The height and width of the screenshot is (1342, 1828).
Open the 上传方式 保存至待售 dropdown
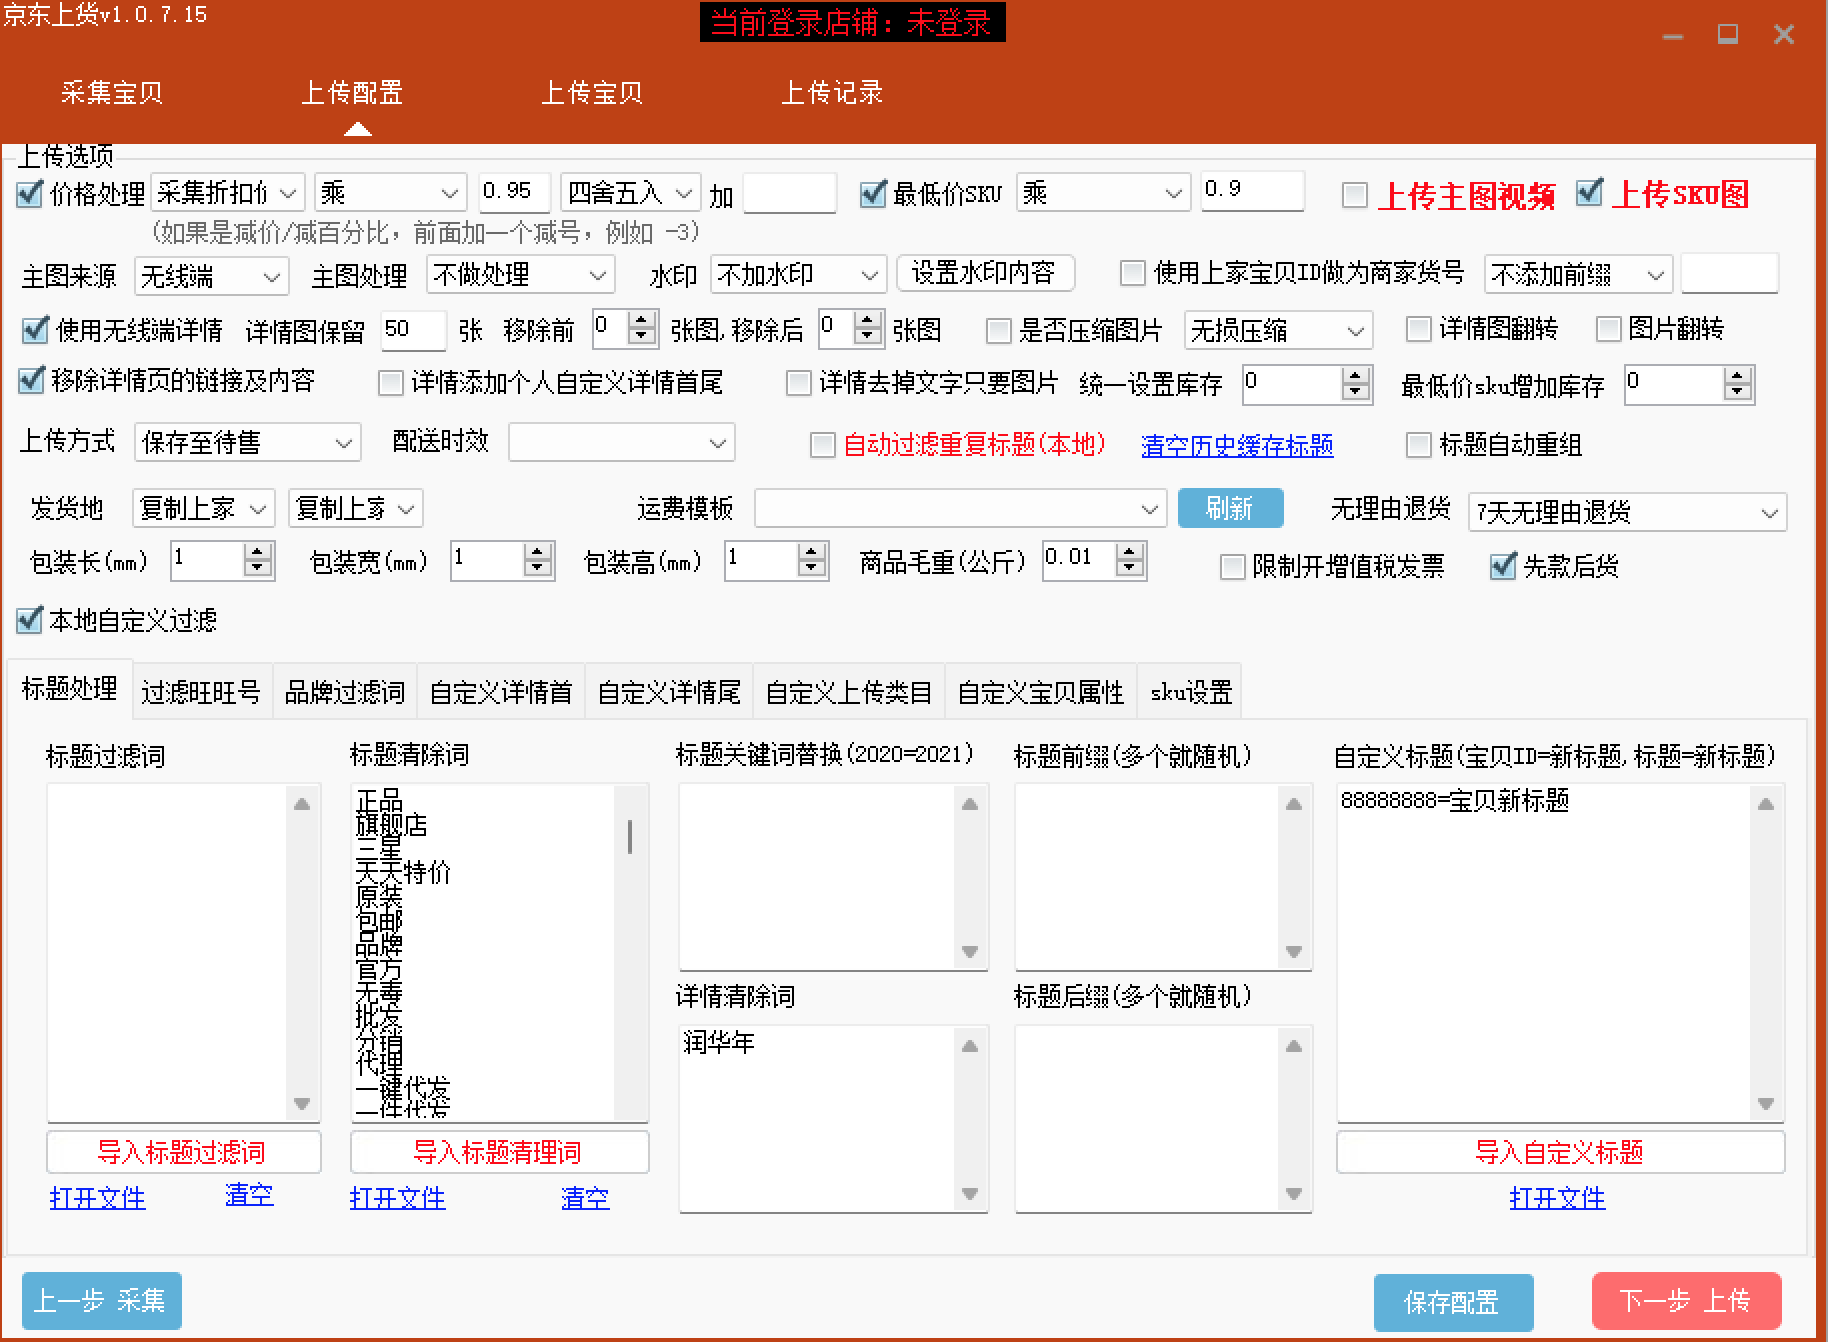(247, 442)
